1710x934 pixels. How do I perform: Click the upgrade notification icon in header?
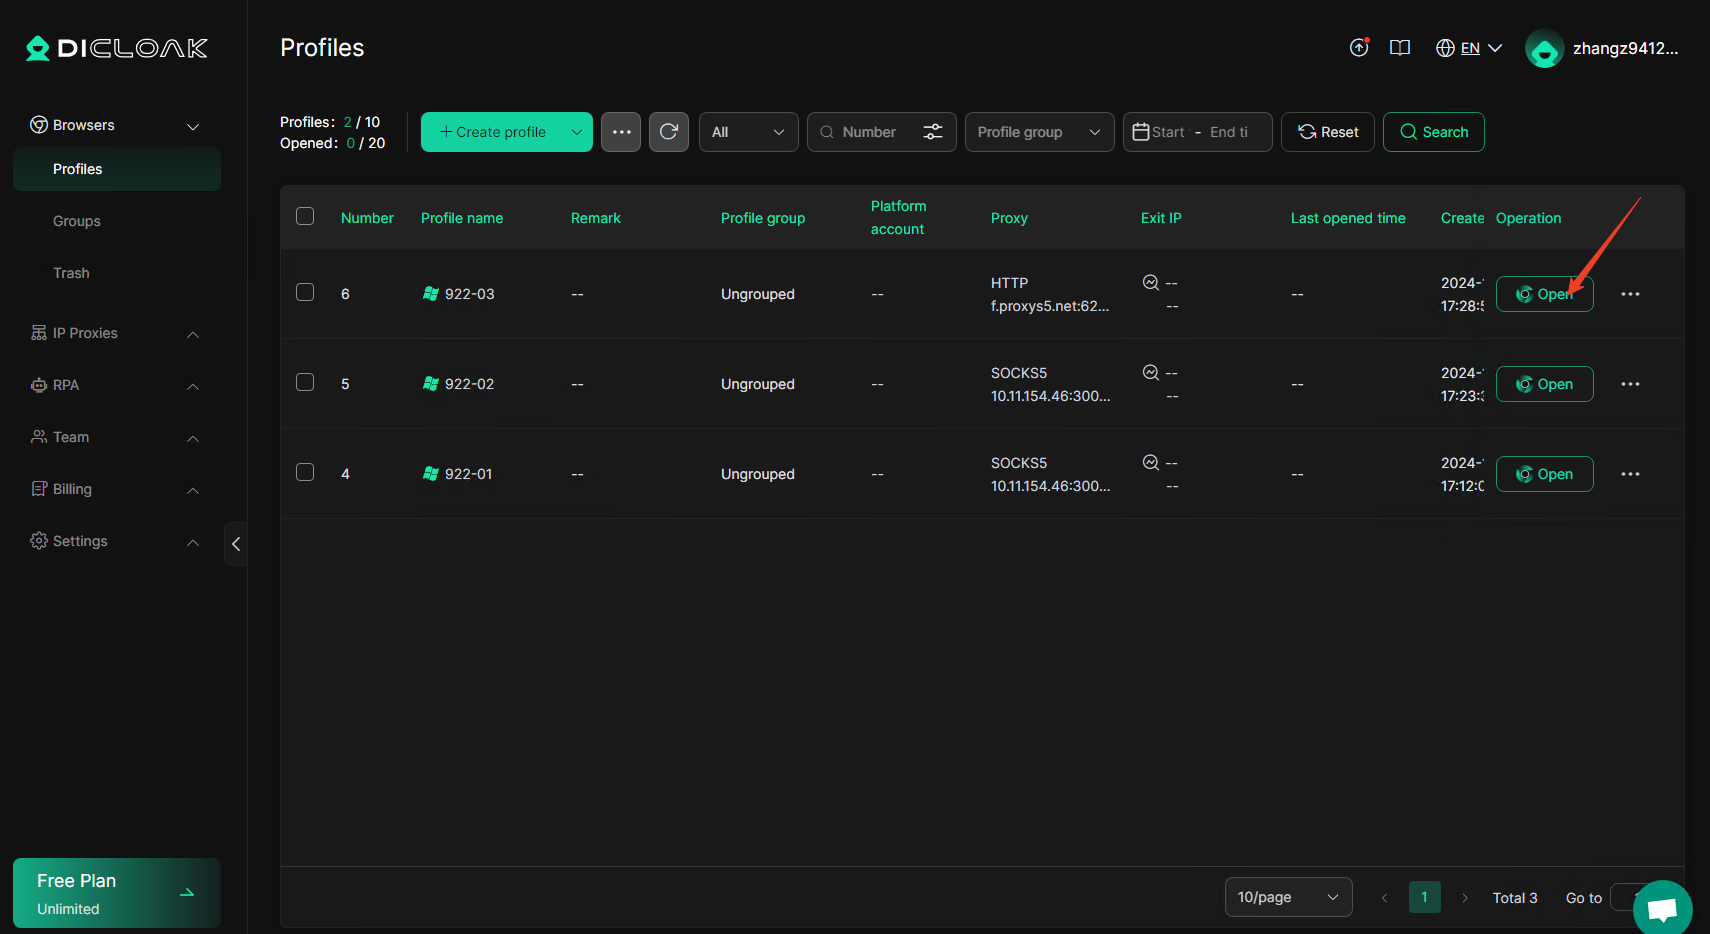(x=1359, y=48)
